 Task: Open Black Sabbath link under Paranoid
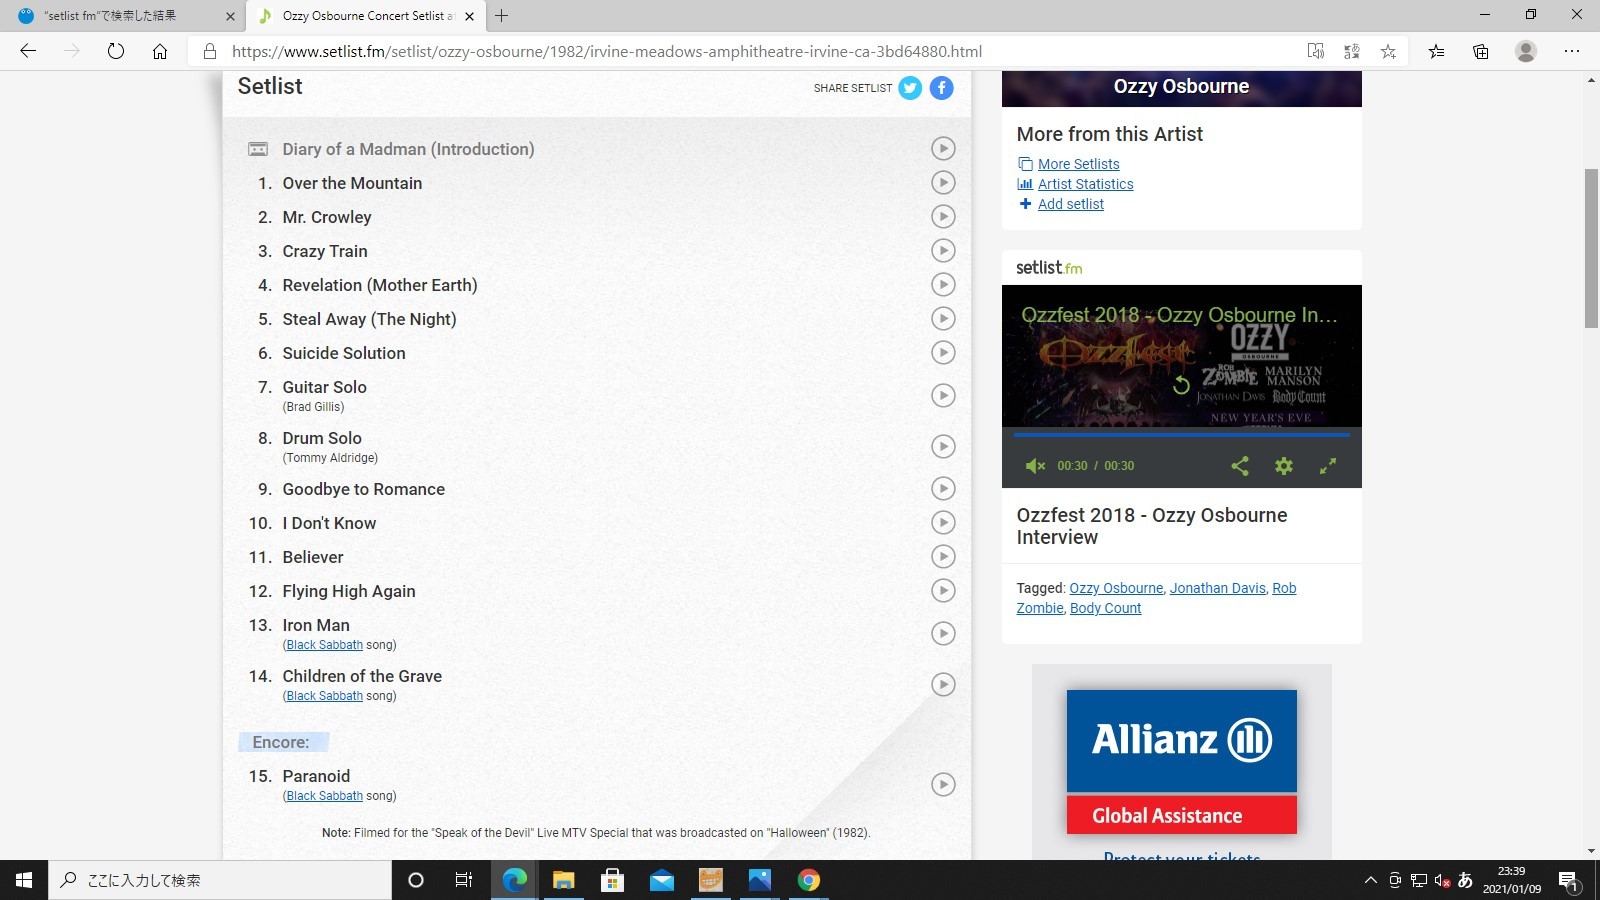click(325, 796)
